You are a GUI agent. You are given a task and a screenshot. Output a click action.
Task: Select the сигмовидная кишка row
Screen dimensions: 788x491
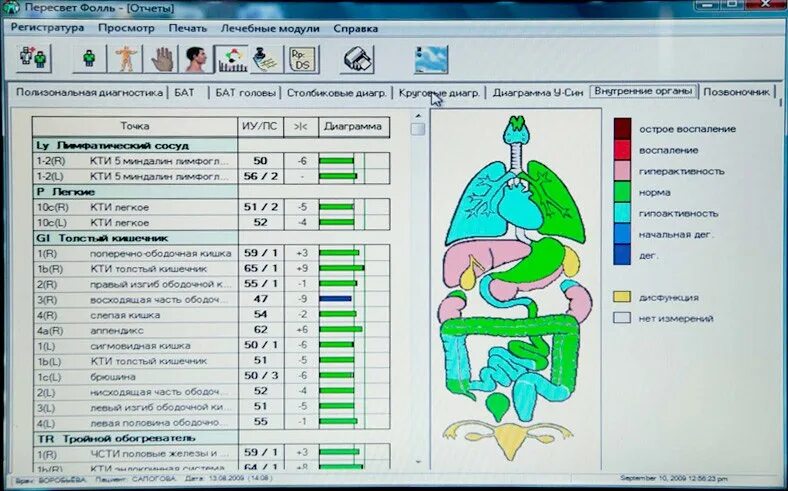tap(211, 345)
